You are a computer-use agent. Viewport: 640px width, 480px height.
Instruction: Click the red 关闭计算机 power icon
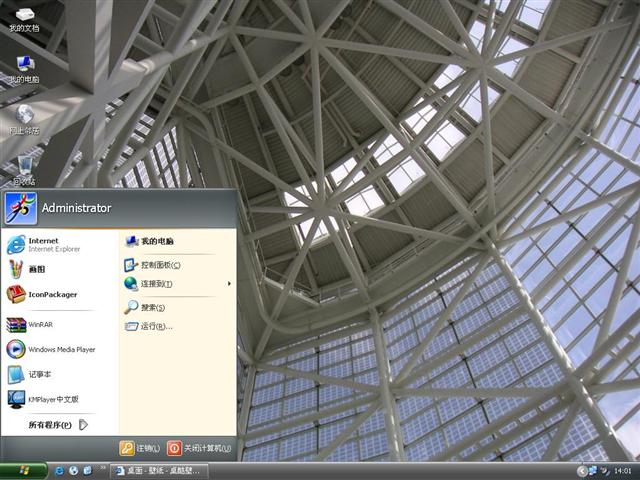(174, 448)
